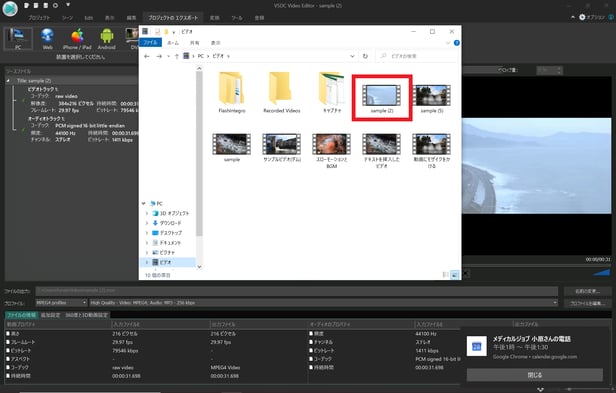Select サンプルビデオ video file

pos(282,147)
